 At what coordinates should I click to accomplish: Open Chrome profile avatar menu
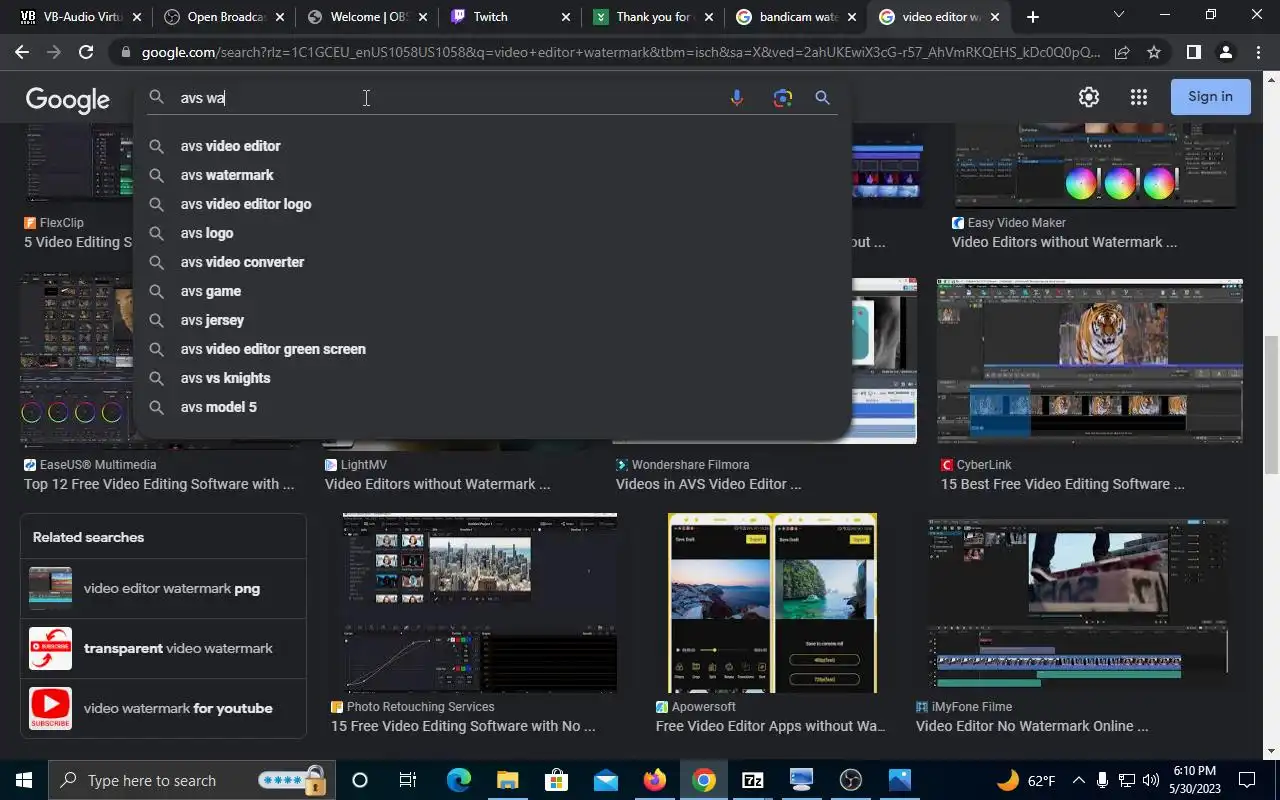pyautogui.click(x=1226, y=52)
